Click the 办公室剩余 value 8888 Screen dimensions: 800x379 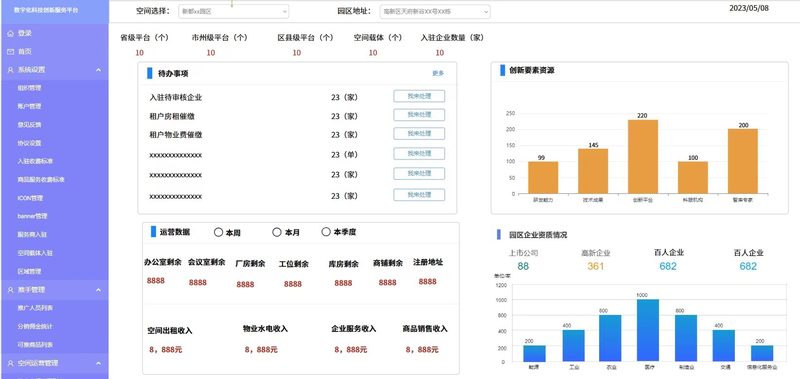coord(156,281)
